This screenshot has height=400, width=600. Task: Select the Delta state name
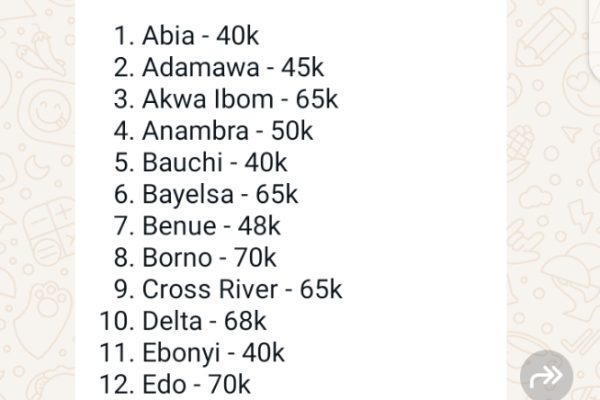point(172,321)
